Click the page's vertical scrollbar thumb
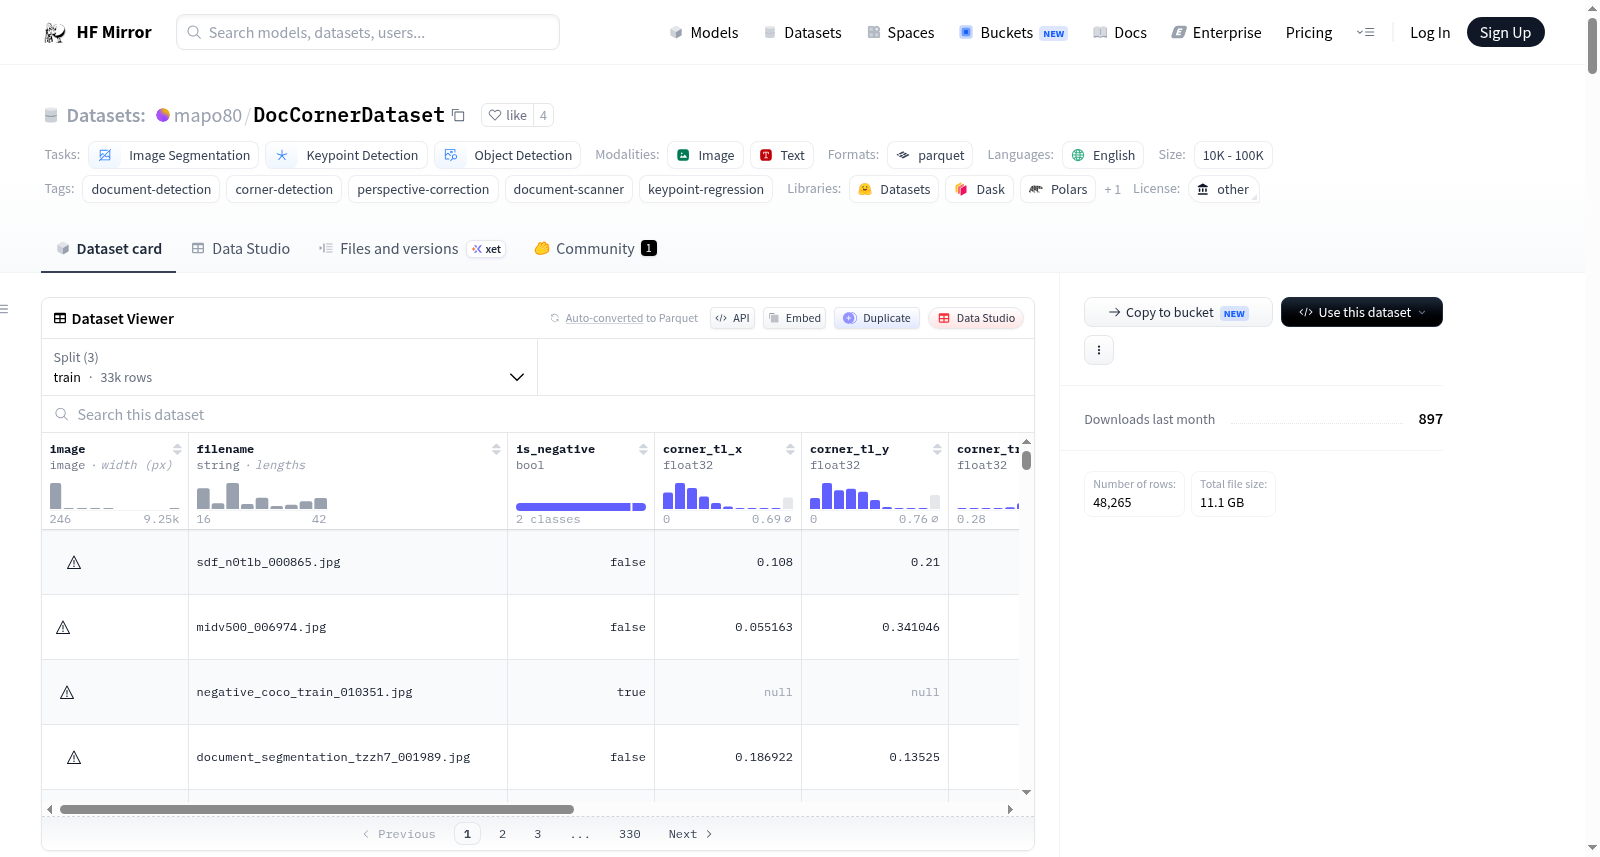This screenshot has height=857, width=1600. pos(1592,45)
